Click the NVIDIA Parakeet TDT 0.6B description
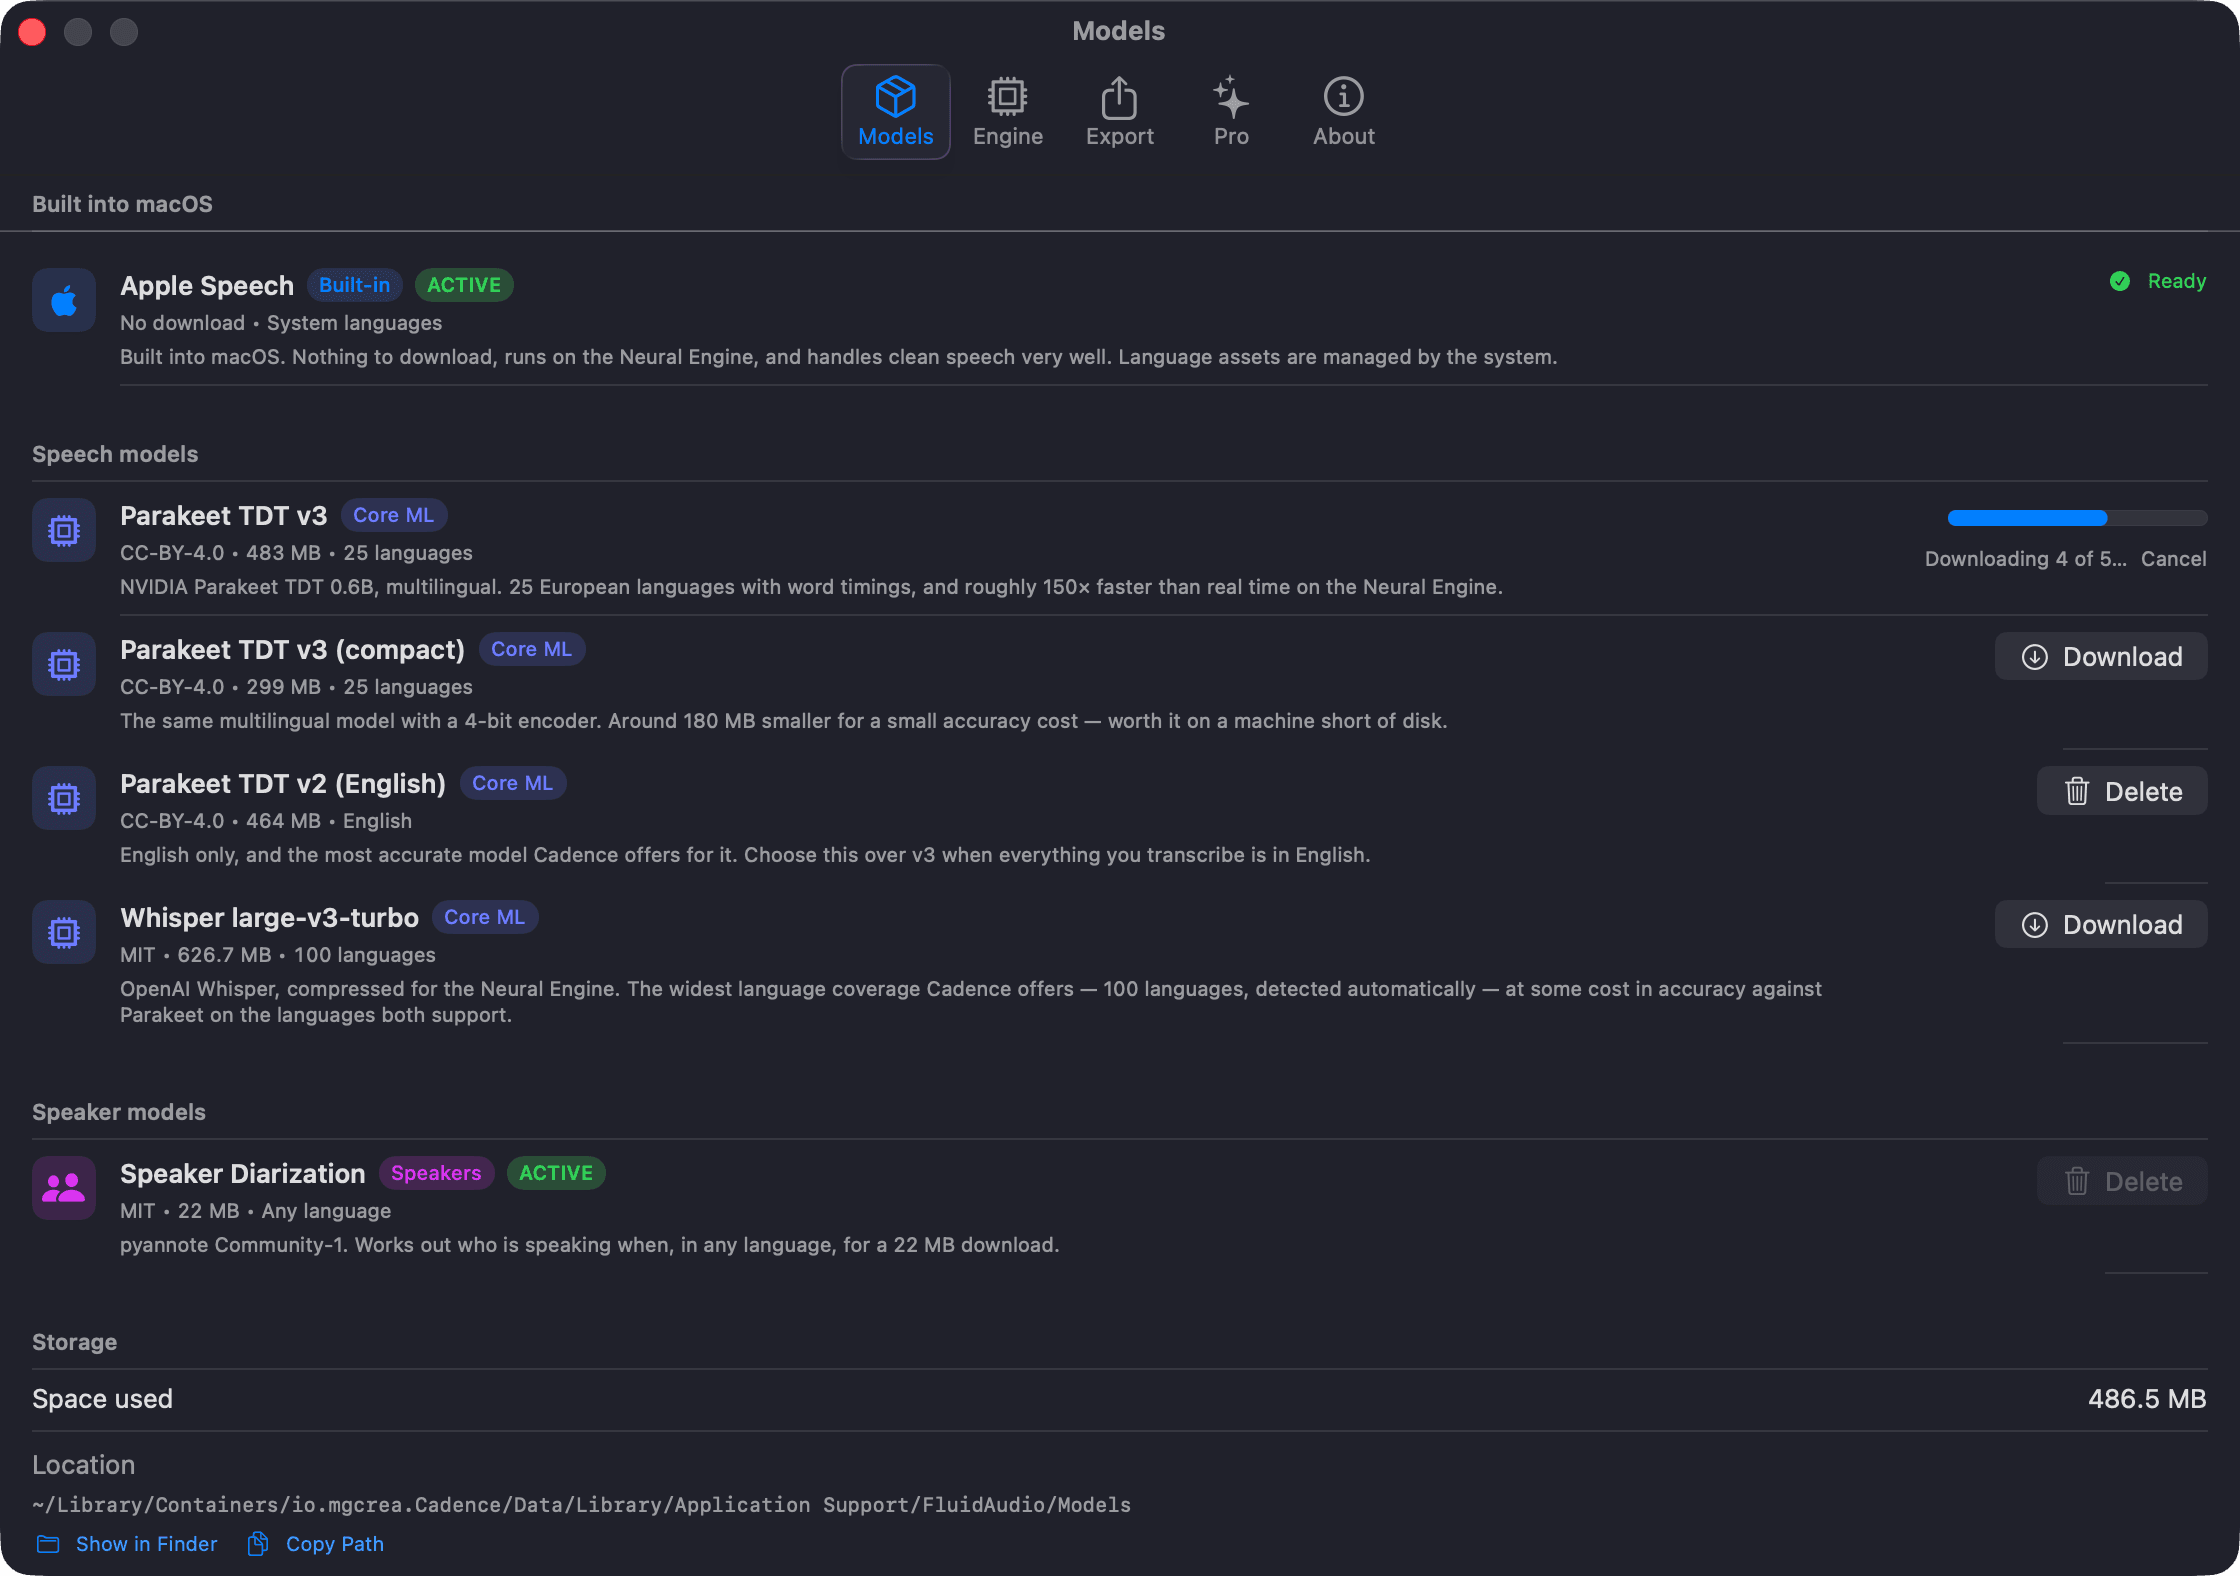The height and width of the screenshot is (1576, 2240). (811, 586)
